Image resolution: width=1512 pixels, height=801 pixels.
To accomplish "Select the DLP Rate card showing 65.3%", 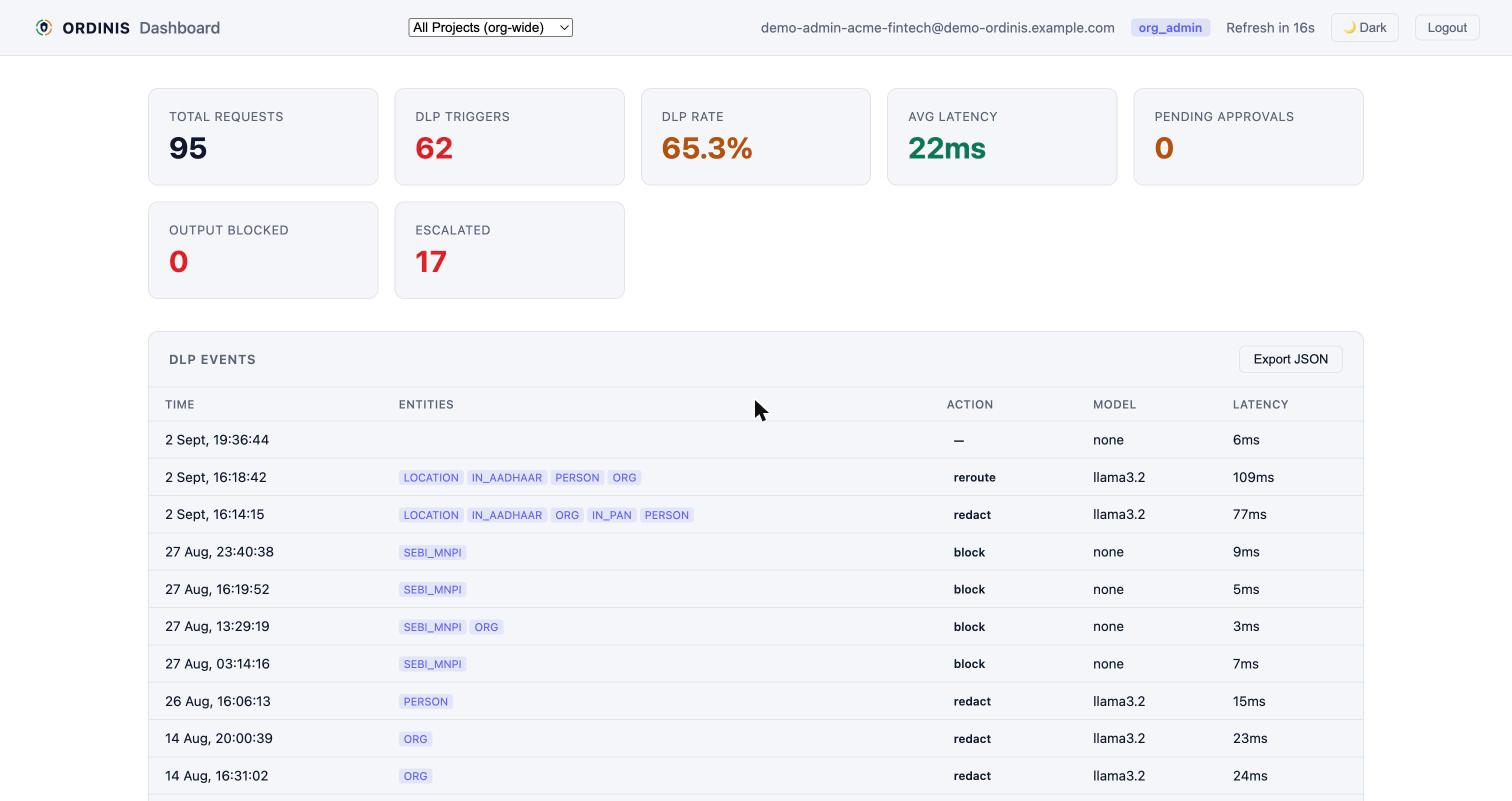I will click(x=755, y=137).
